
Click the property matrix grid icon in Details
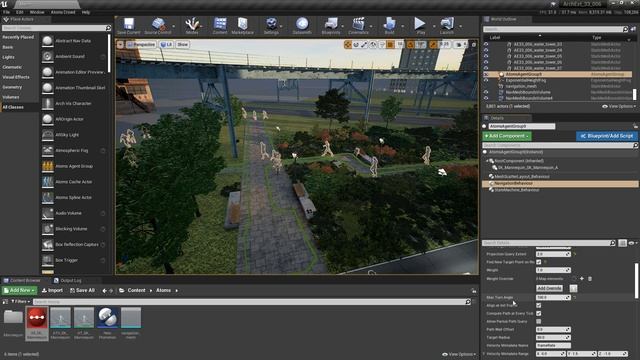tap(622, 243)
